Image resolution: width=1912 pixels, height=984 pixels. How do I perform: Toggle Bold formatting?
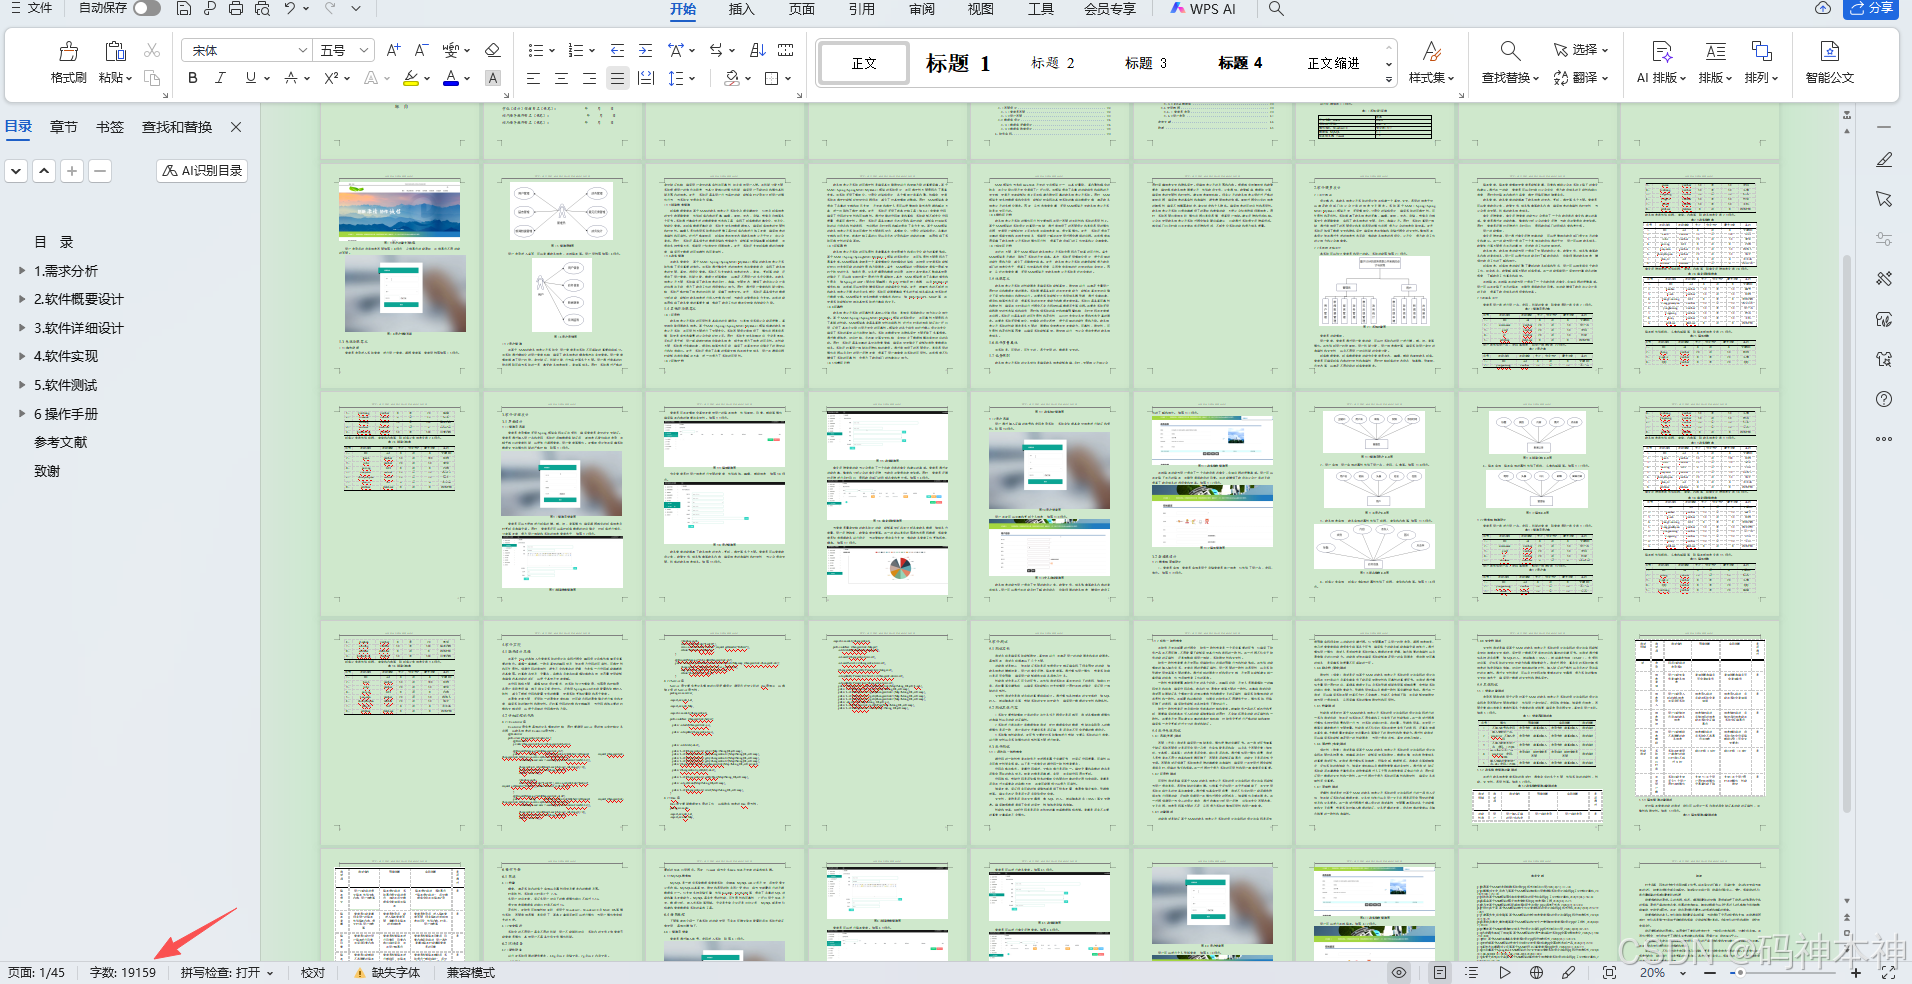tap(192, 78)
